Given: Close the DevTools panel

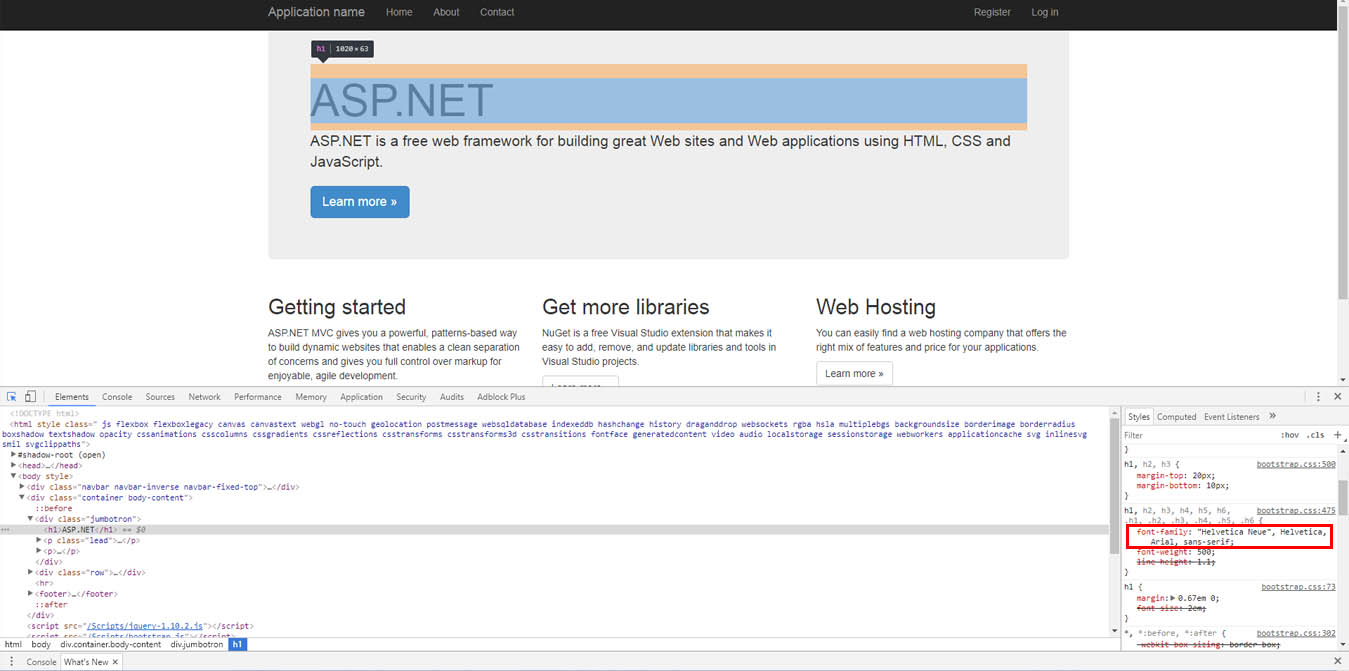Looking at the screenshot, I should click(x=1338, y=397).
